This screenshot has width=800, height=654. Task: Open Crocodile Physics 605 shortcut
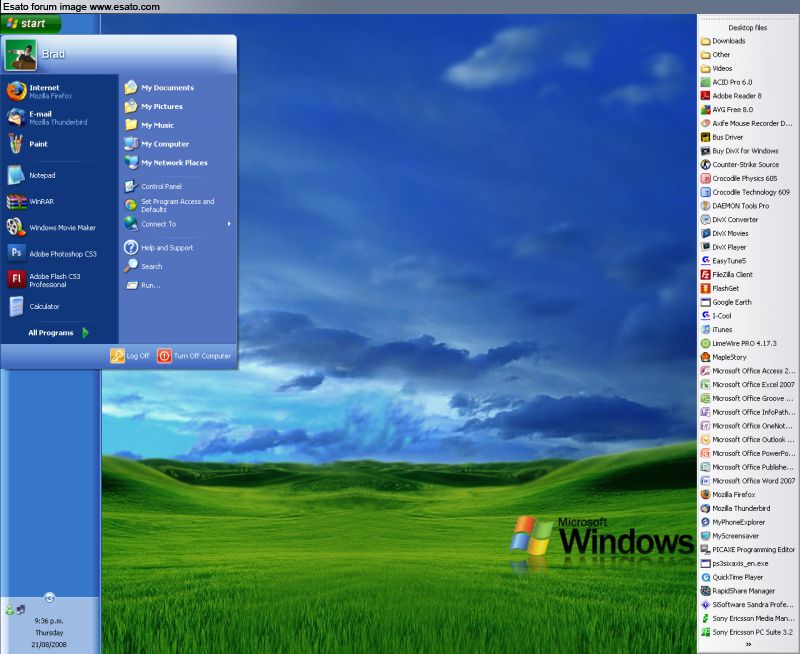pyautogui.click(x=739, y=179)
